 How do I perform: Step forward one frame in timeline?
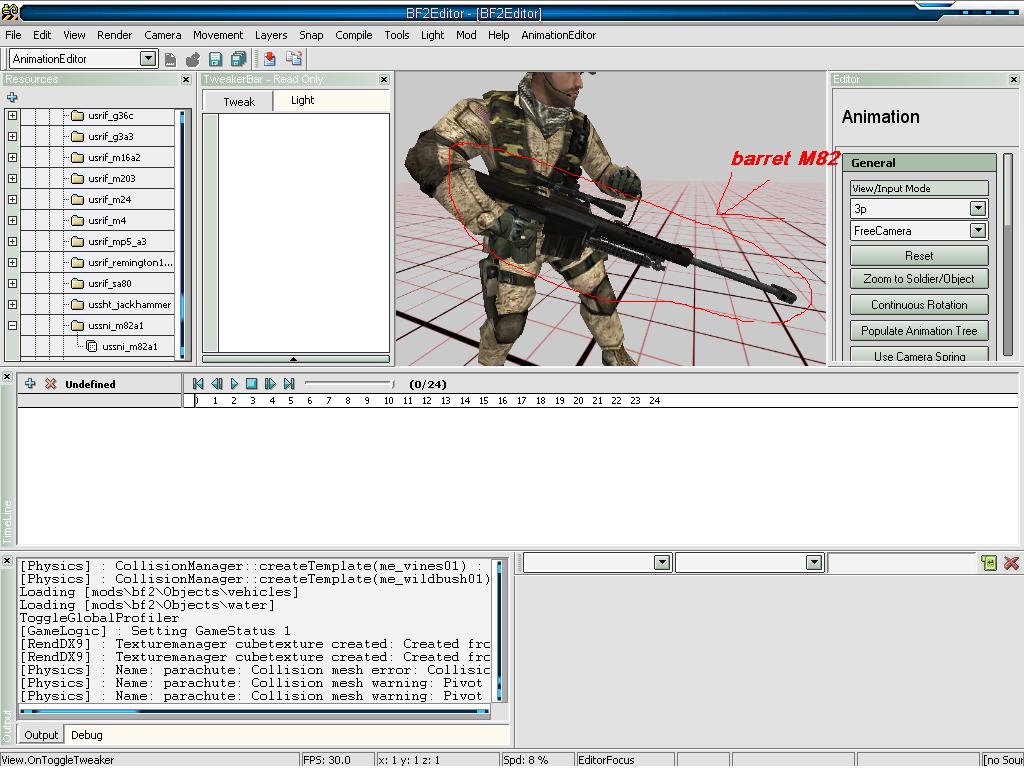tap(270, 384)
